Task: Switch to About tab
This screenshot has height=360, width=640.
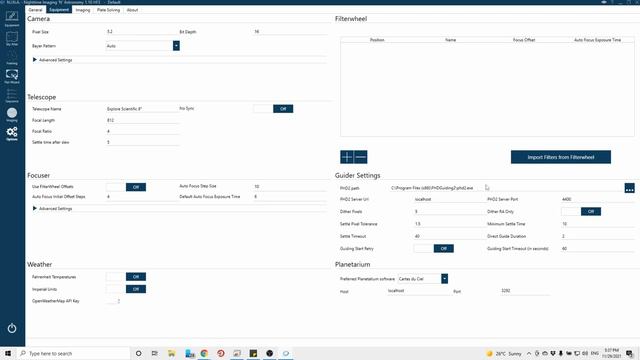Action: click(132, 10)
